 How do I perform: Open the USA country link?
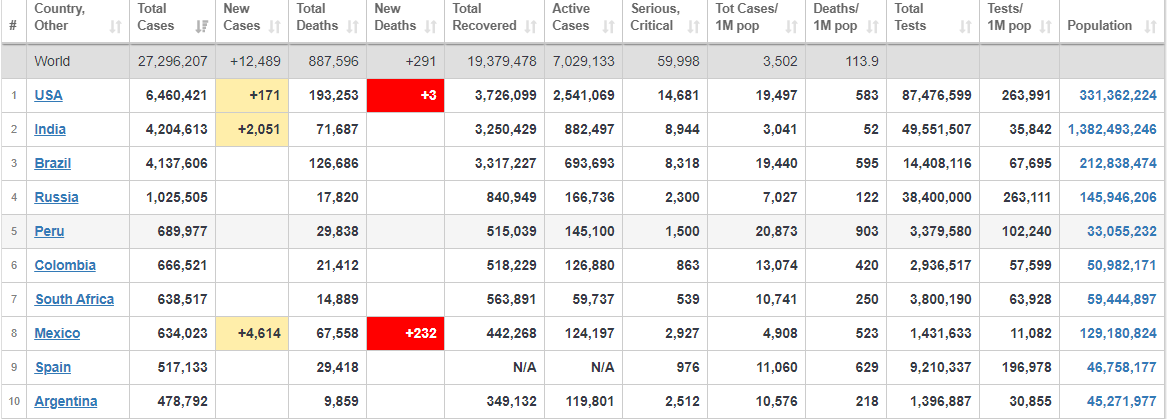(48, 95)
